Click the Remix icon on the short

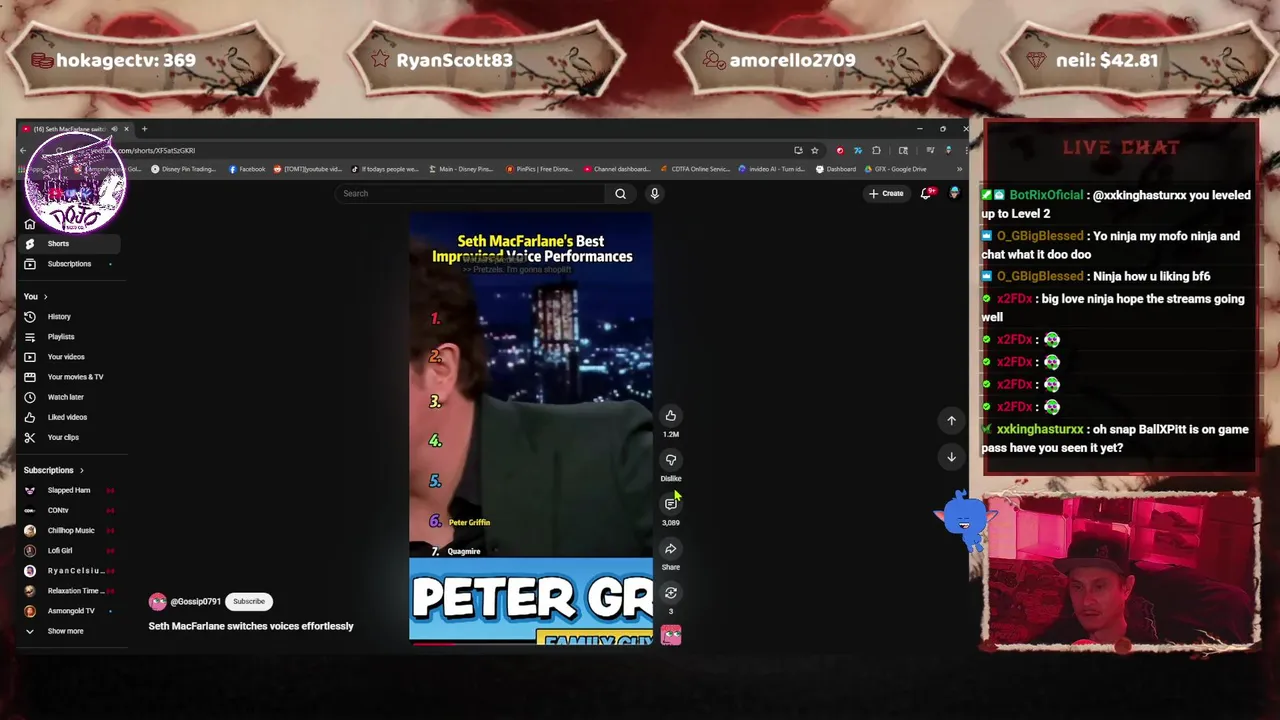pyautogui.click(x=671, y=593)
